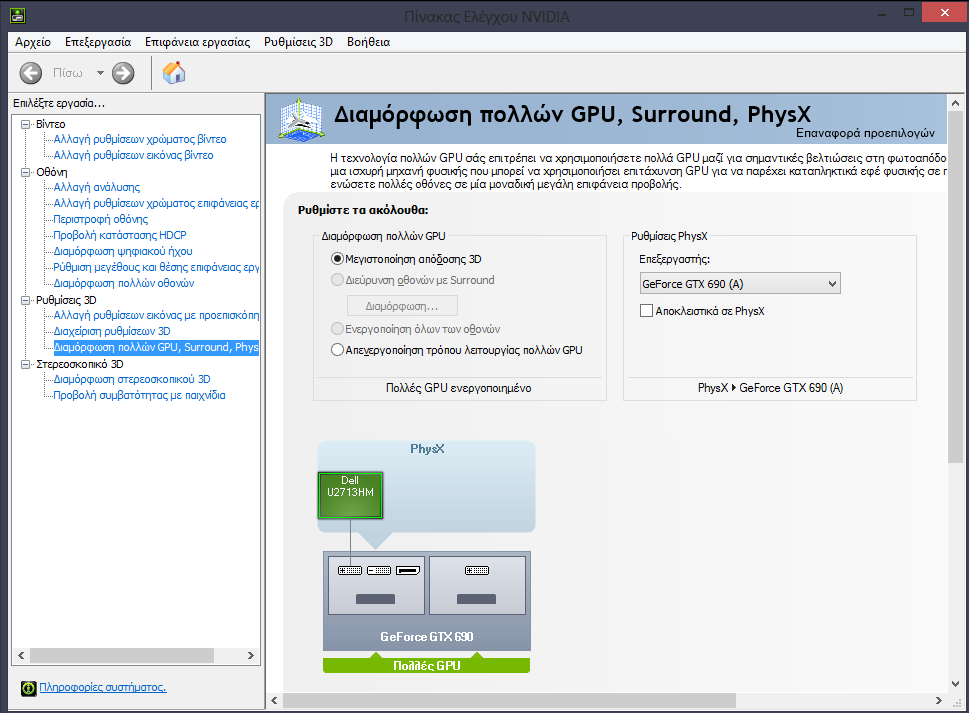The width and height of the screenshot is (969, 713).
Task: Click main panel horizontal scrollbar thumb
Action: tap(509, 701)
